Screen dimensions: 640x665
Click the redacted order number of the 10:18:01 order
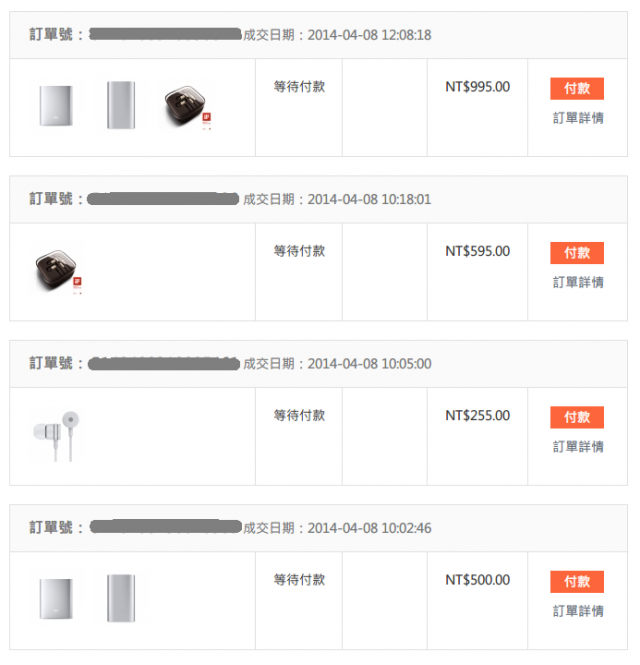163,199
